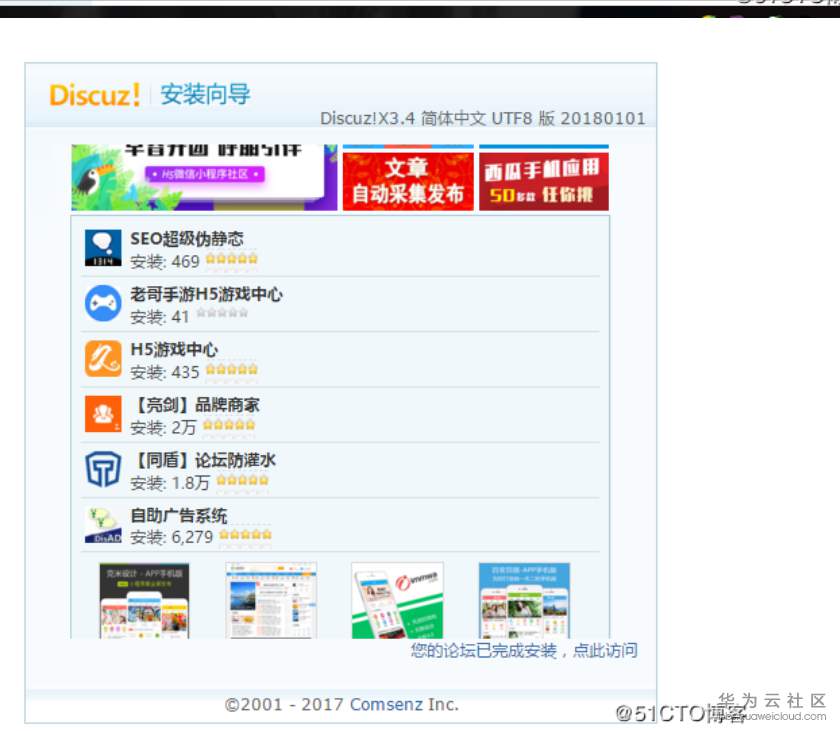The image size is (840, 731).
Task: Click the 安装: 435 install count
Action: click(164, 372)
